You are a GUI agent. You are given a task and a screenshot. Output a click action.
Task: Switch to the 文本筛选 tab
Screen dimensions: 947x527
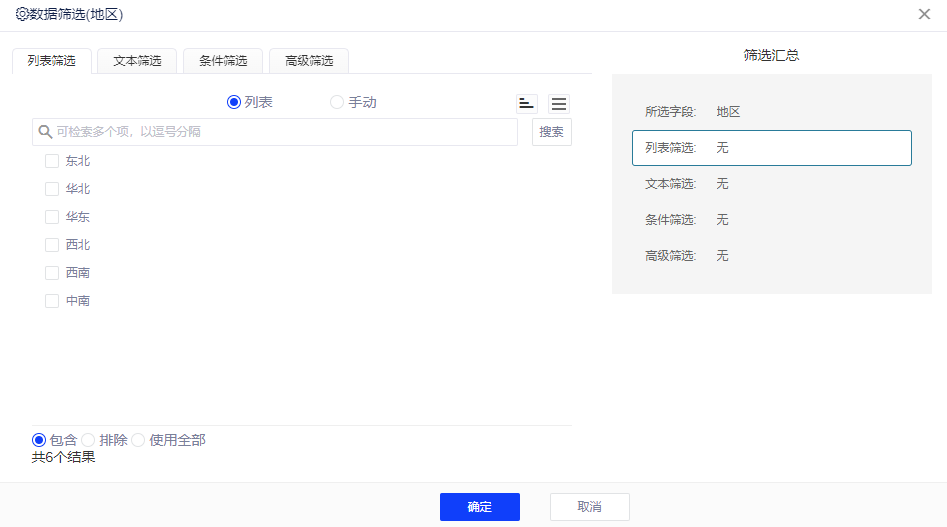point(137,61)
